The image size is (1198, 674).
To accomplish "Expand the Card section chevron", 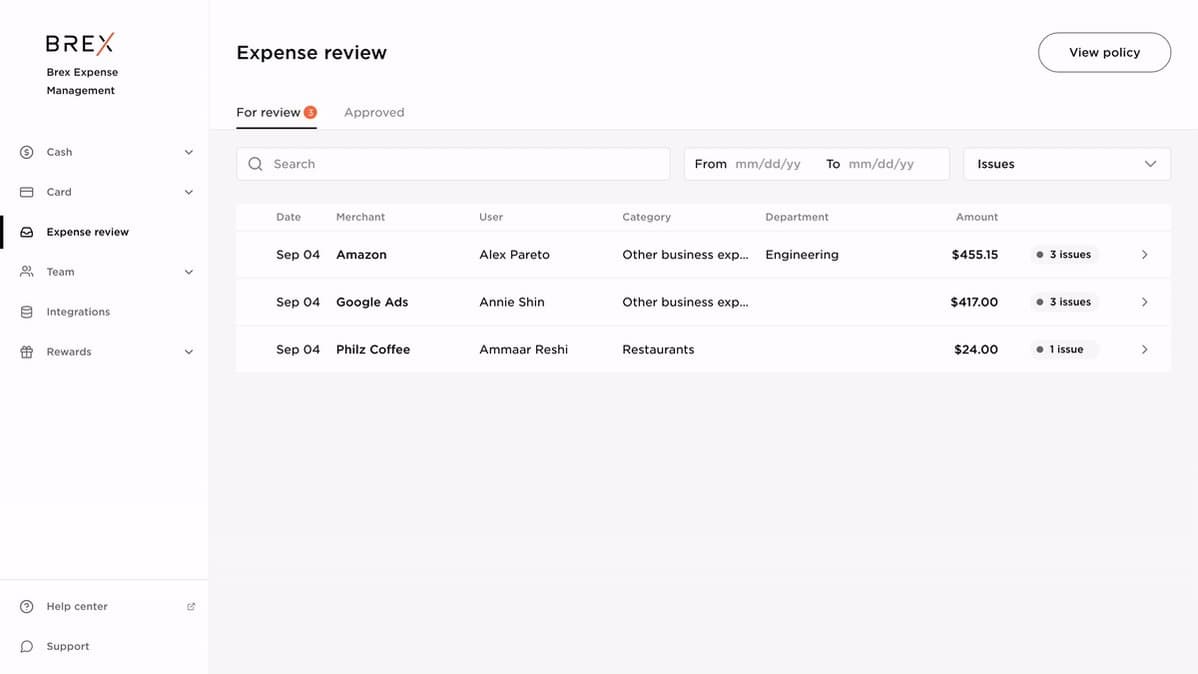I will click(188, 192).
